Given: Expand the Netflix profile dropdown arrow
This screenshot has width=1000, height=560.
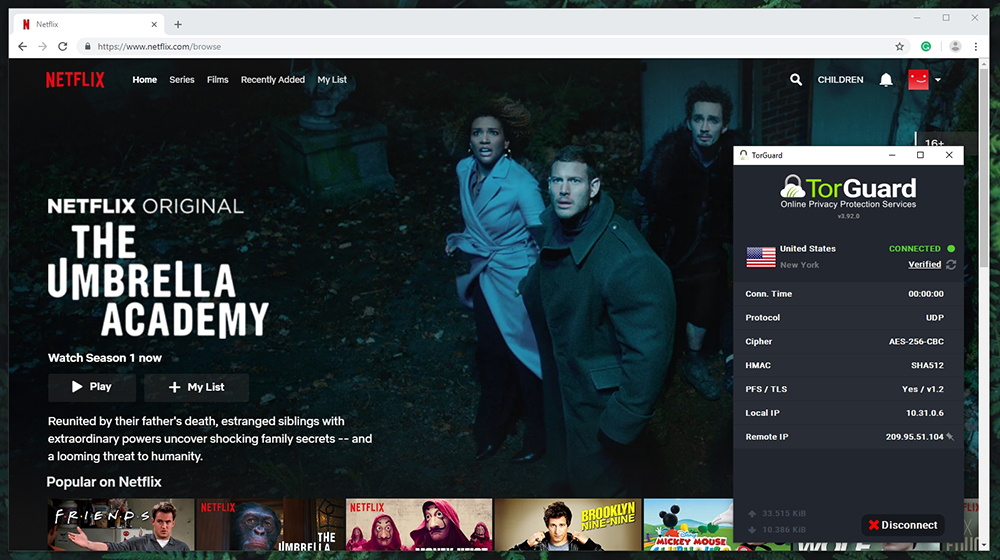Looking at the screenshot, I should tap(938, 80).
